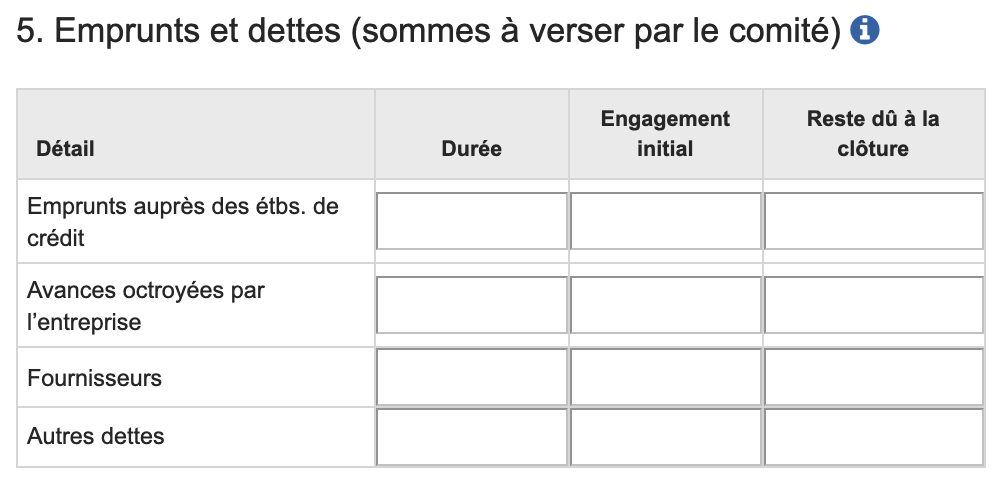Click the Fournisseurs row label
The height and width of the screenshot is (480, 1008).
(x=94, y=378)
